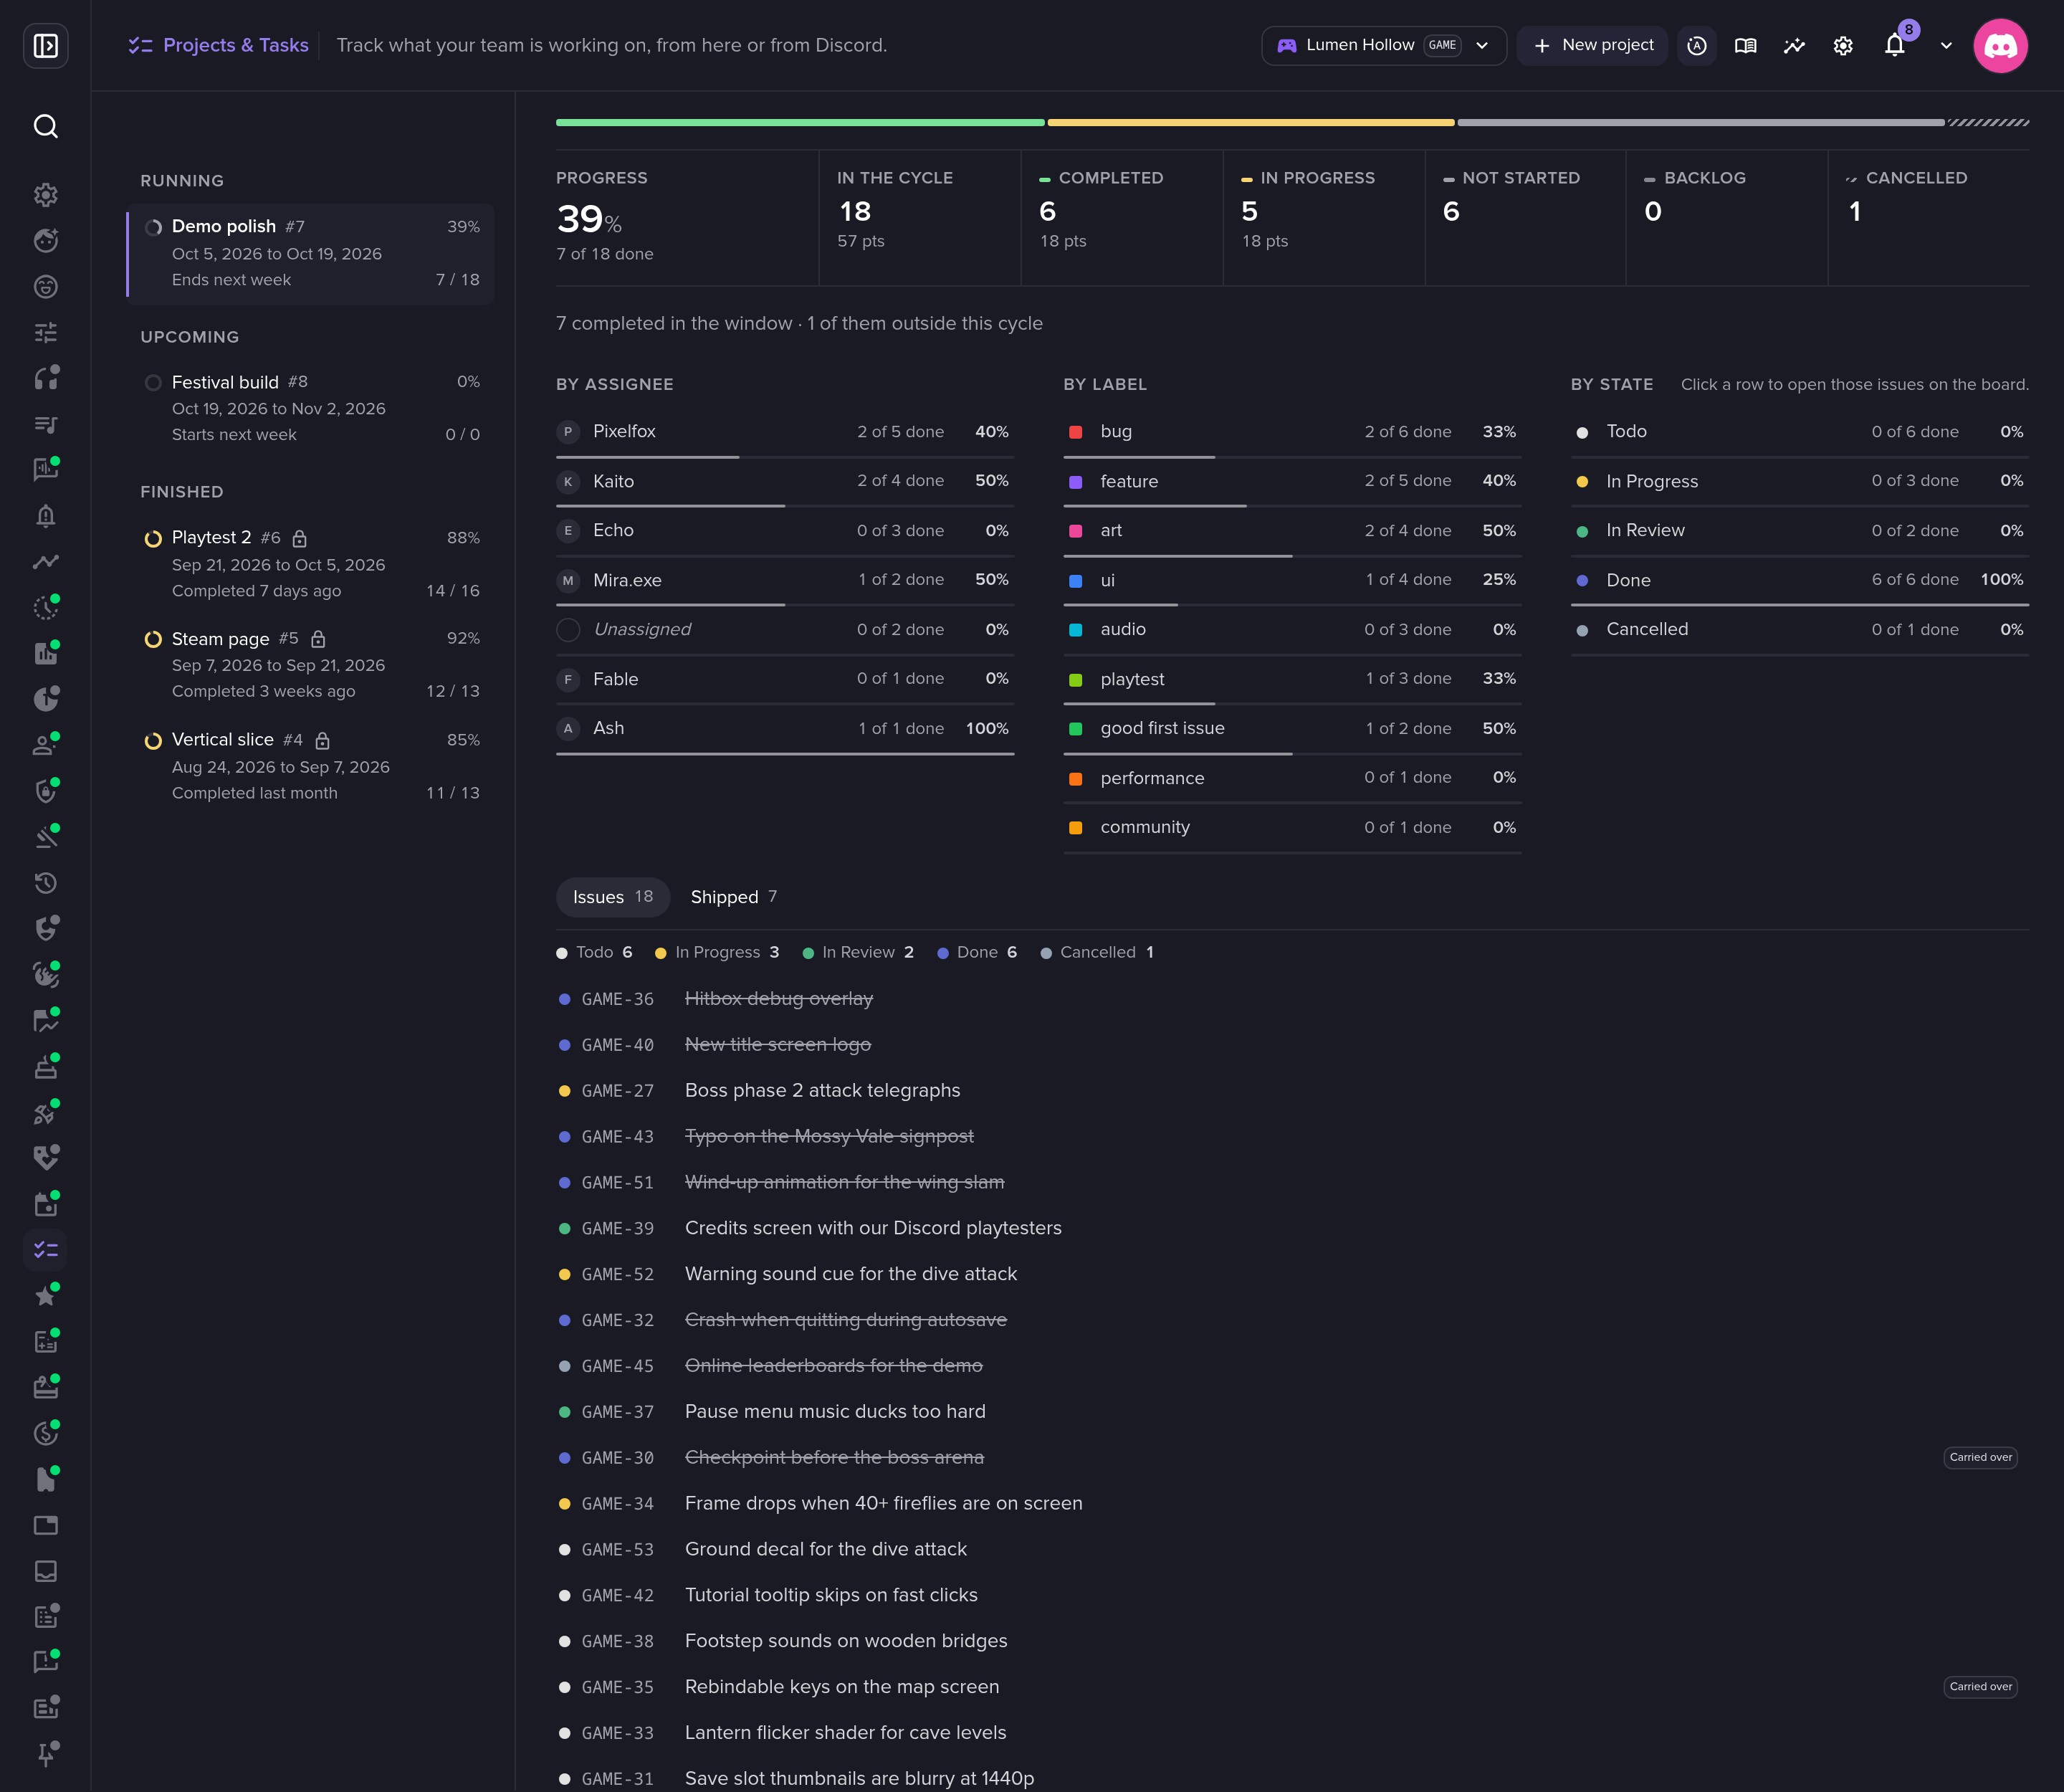Screen dimensions: 2064x1792
Task: Toggle the Todo state filter above the issues
Action: point(594,952)
